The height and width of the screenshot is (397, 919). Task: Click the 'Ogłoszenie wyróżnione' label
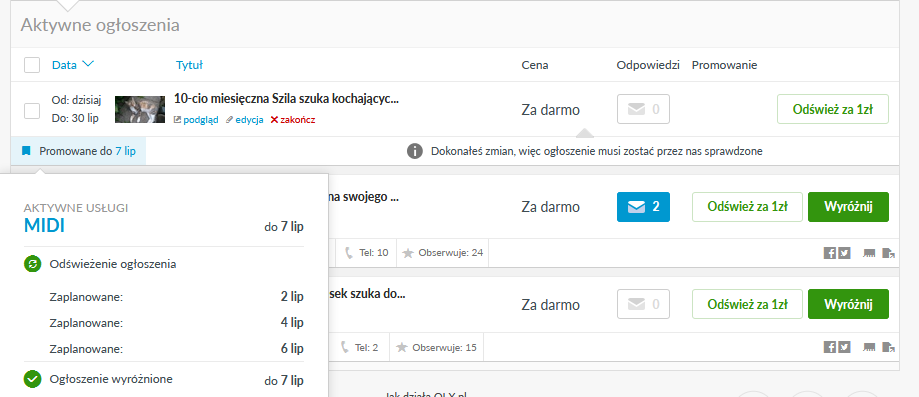(x=111, y=379)
